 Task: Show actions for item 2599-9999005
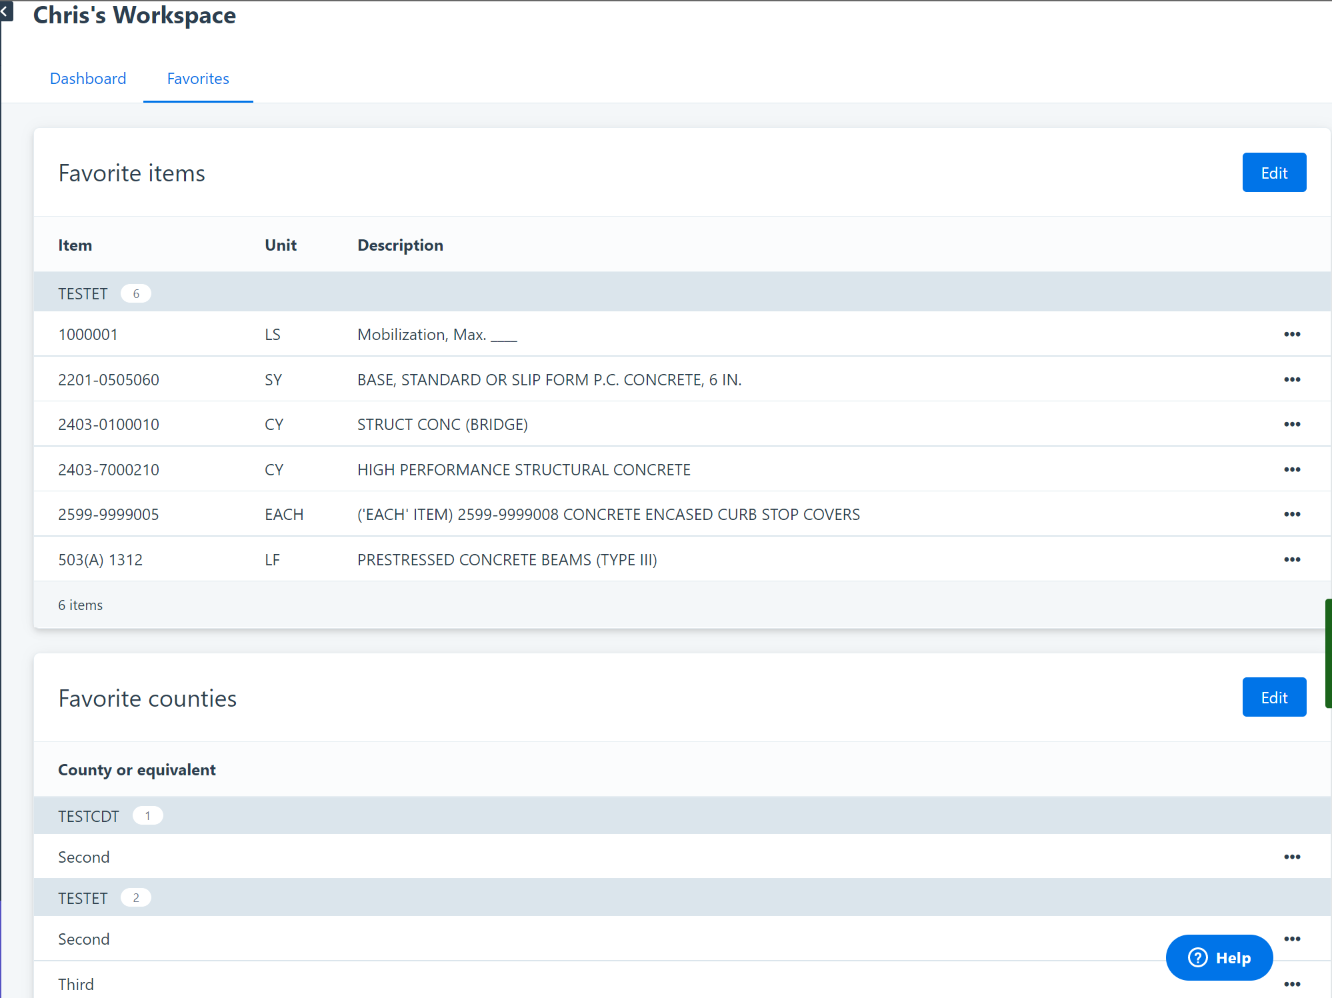click(1292, 514)
